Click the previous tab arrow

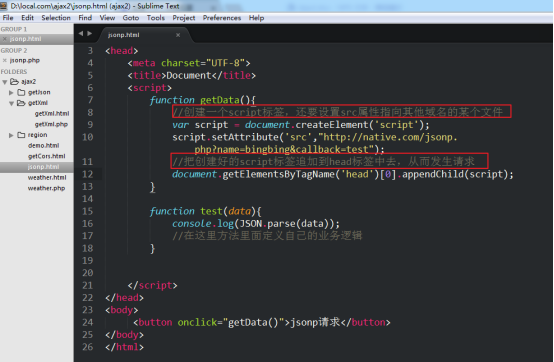click(81, 33)
